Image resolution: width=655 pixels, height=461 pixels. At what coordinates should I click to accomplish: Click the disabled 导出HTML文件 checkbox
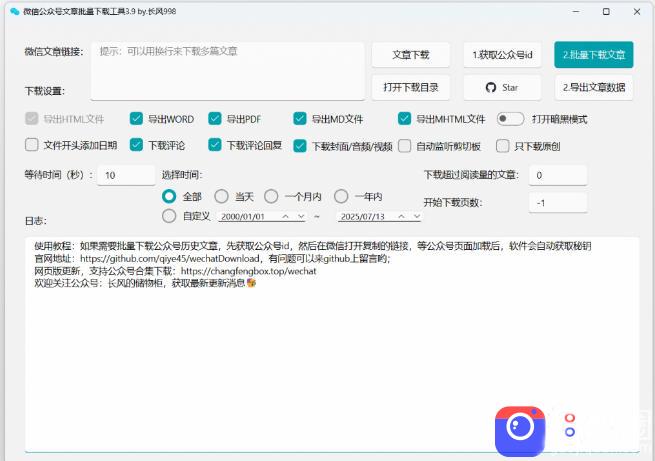click(32, 119)
